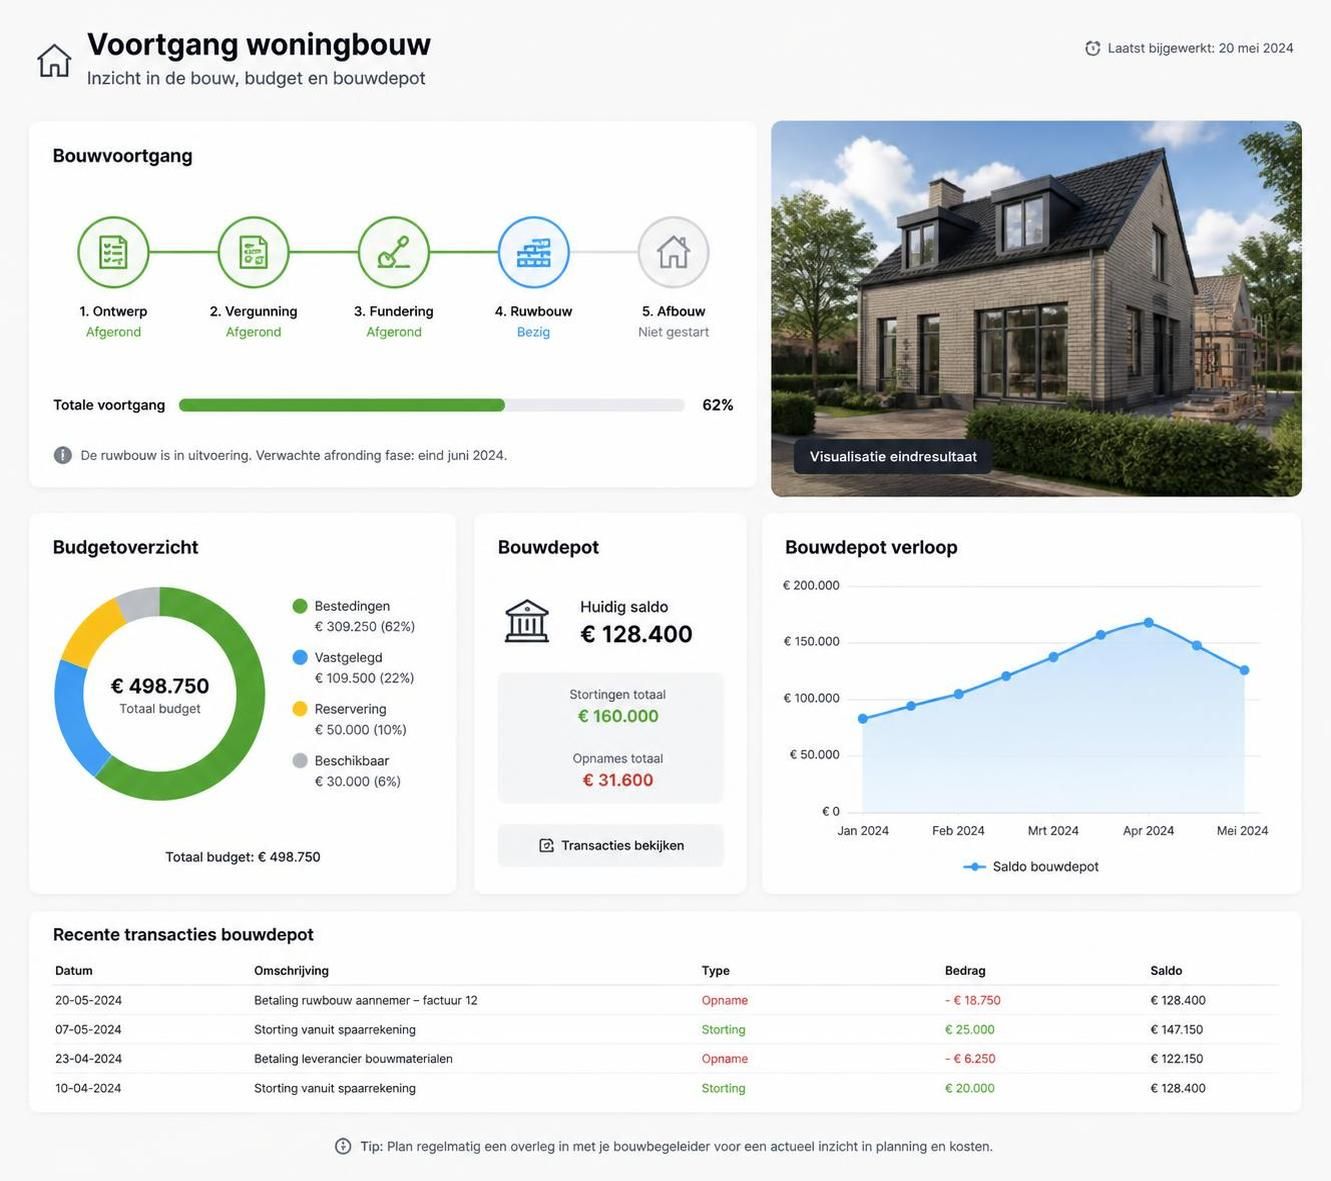Open the Ruwbouw phase icon
The image size is (1331, 1181).
(534, 252)
